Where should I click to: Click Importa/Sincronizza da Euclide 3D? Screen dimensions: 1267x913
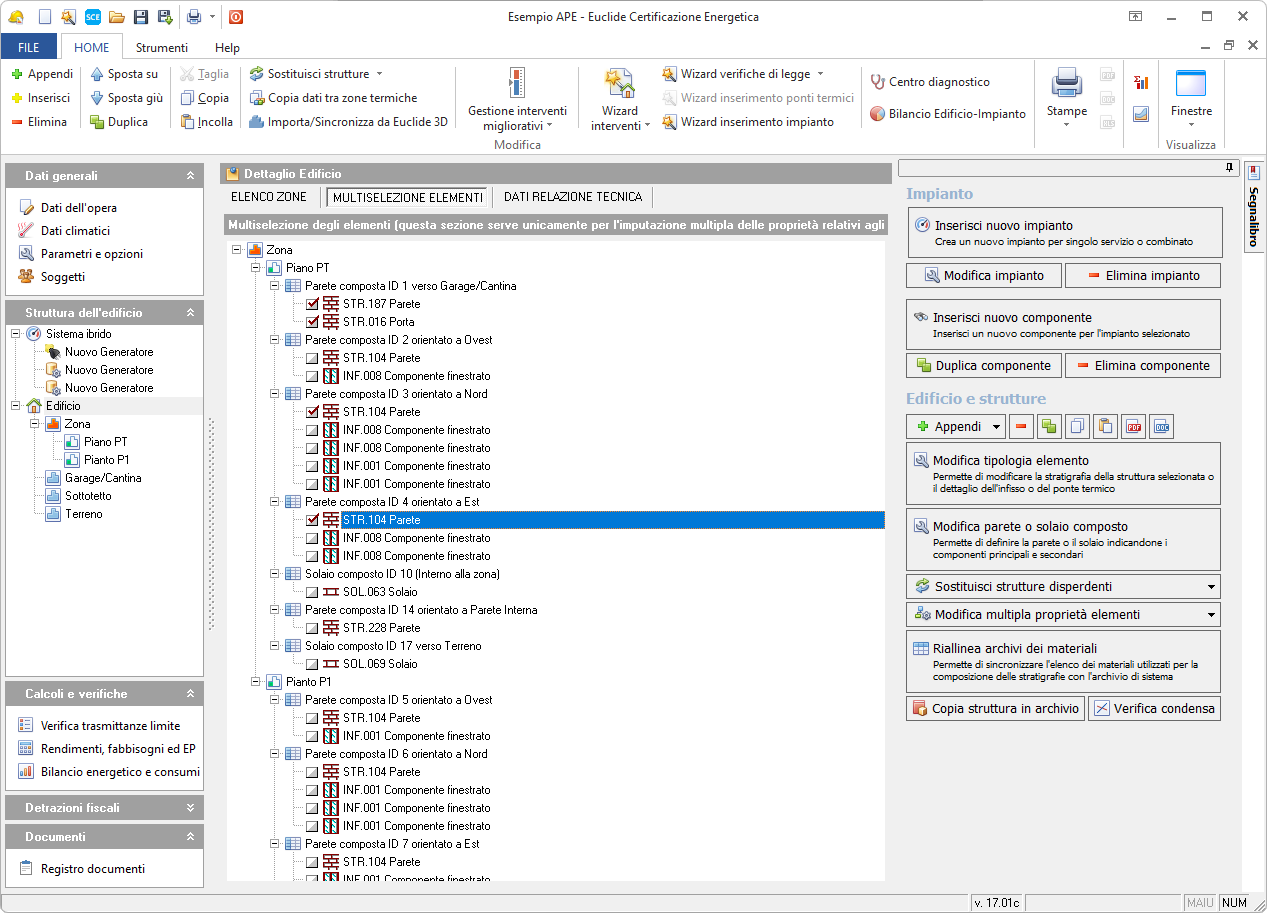348,122
